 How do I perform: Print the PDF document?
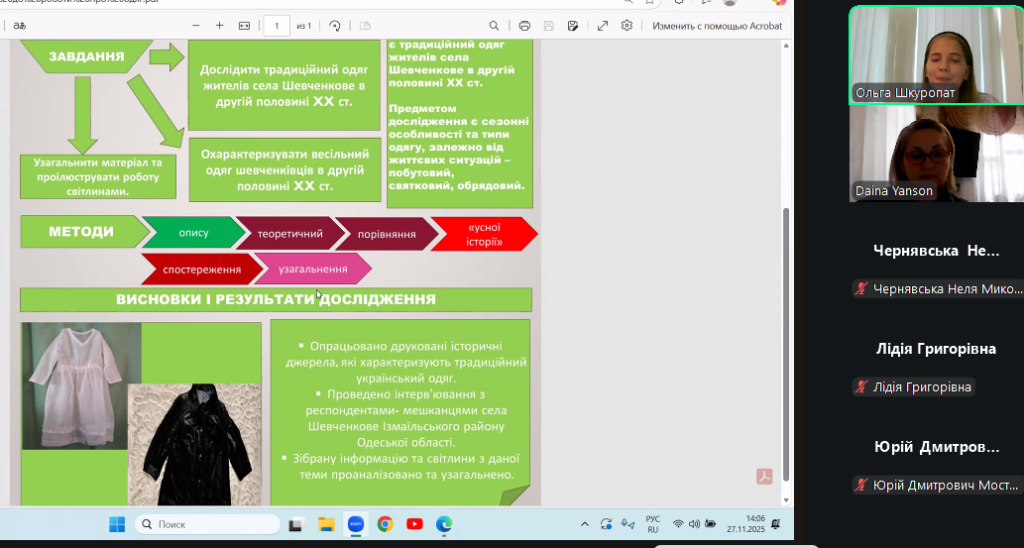coord(524,26)
